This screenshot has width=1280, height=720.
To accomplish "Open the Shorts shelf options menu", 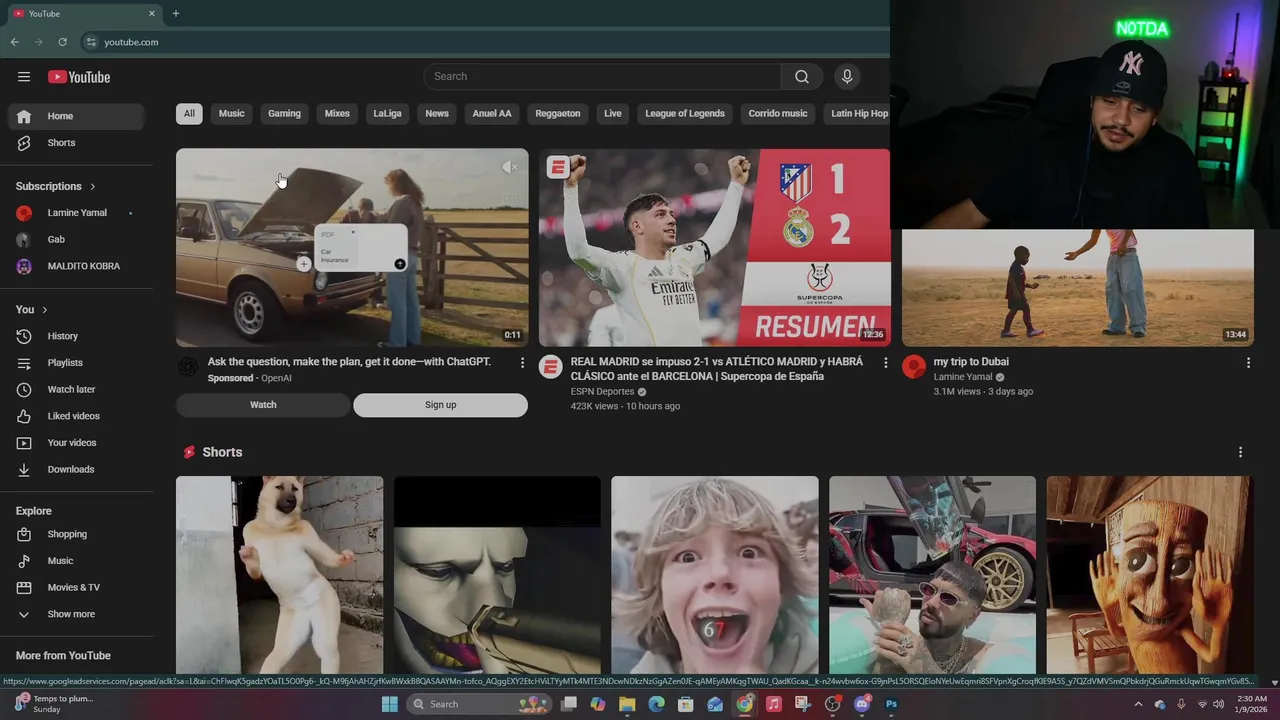I will (1240, 452).
